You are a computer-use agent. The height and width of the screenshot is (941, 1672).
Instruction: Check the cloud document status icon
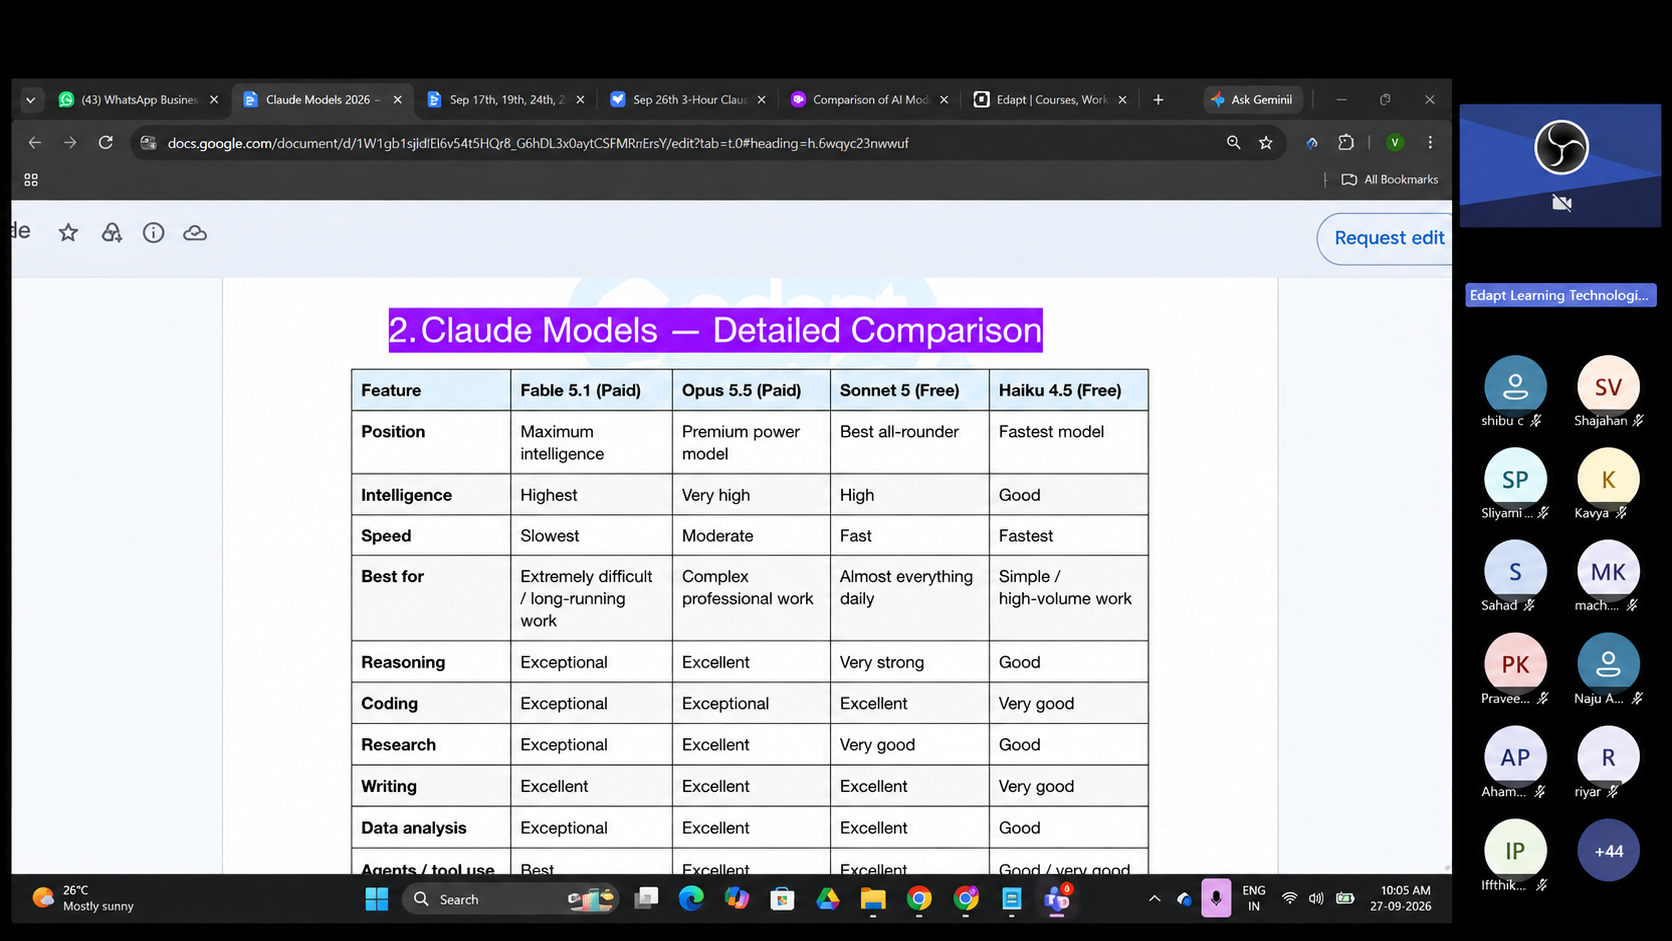click(x=195, y=233)
